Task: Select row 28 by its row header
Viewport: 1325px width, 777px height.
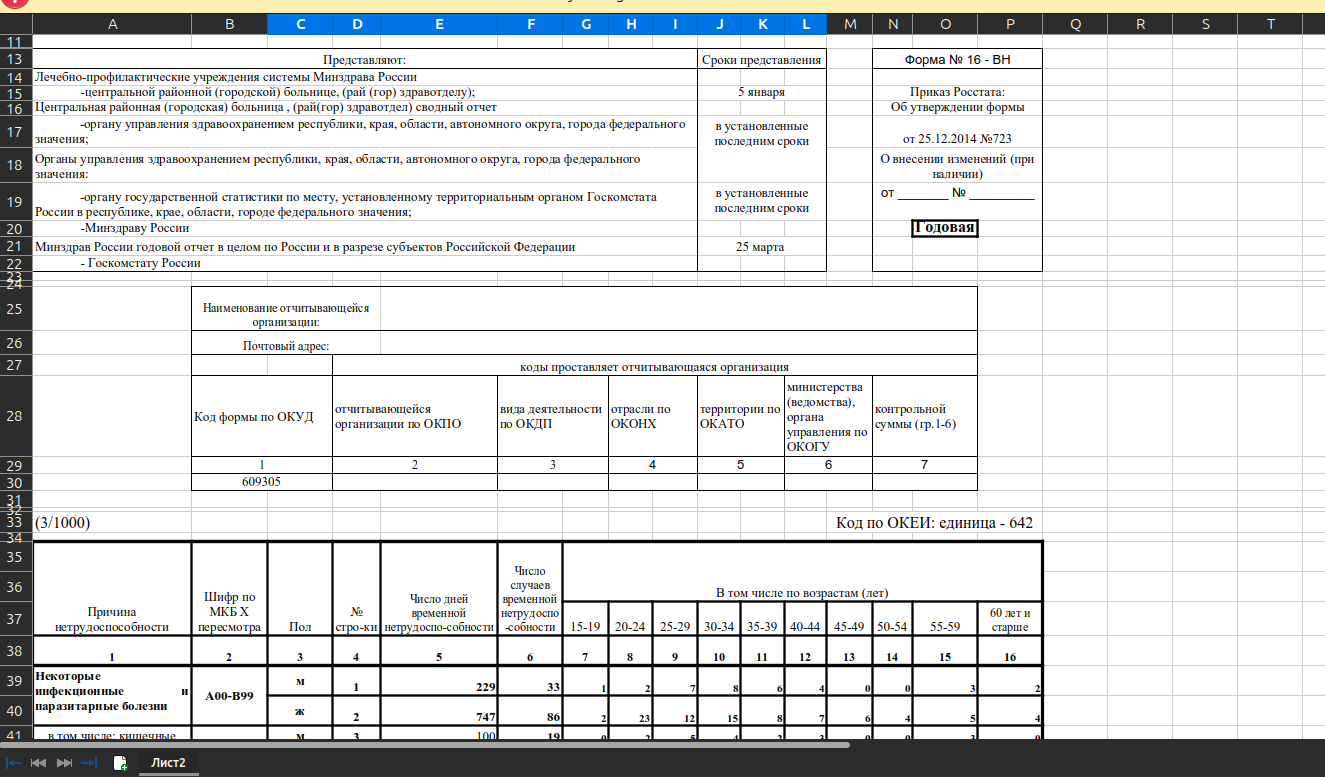Action: 16,414
